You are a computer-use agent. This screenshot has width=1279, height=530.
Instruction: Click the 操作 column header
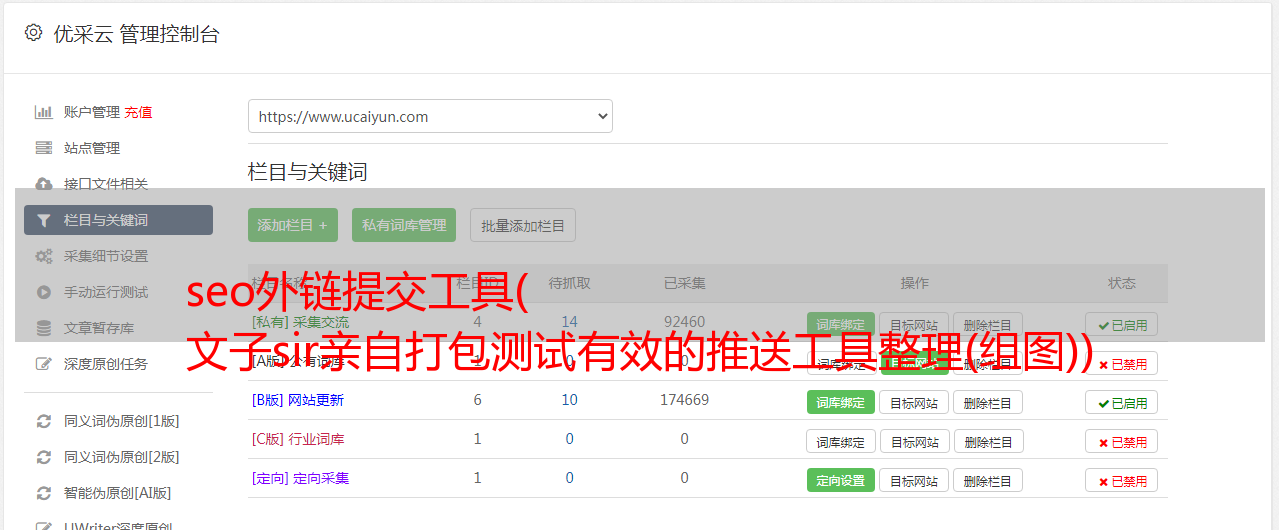914,283
